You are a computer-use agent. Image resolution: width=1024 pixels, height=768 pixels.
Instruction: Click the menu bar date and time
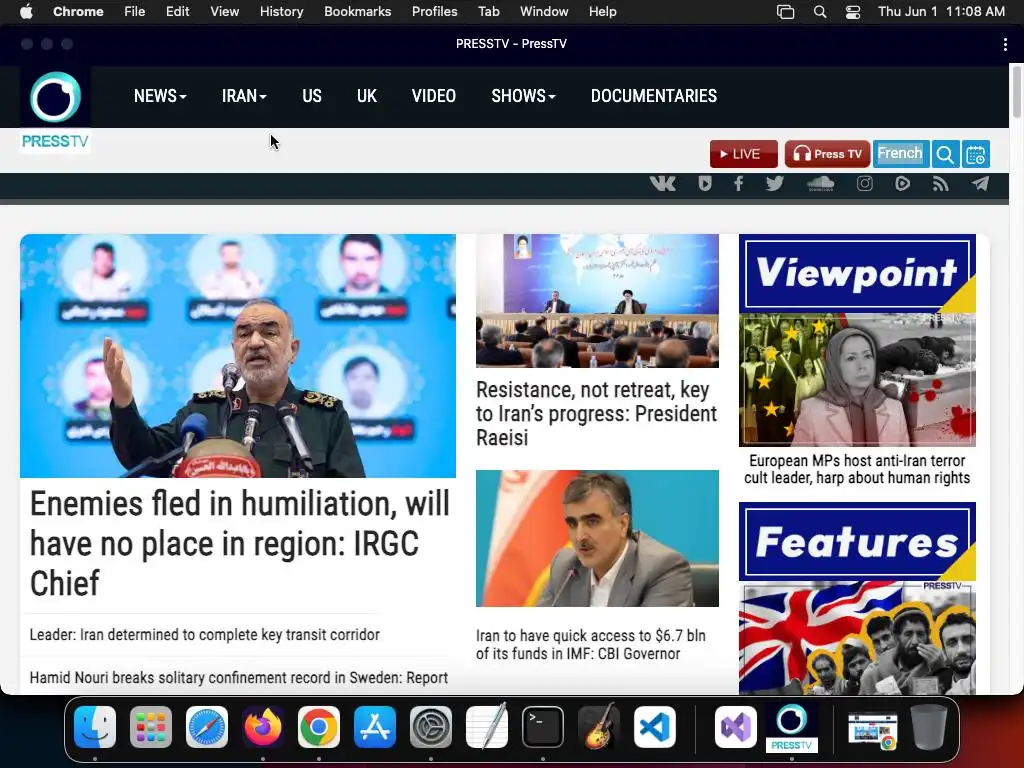941,12
